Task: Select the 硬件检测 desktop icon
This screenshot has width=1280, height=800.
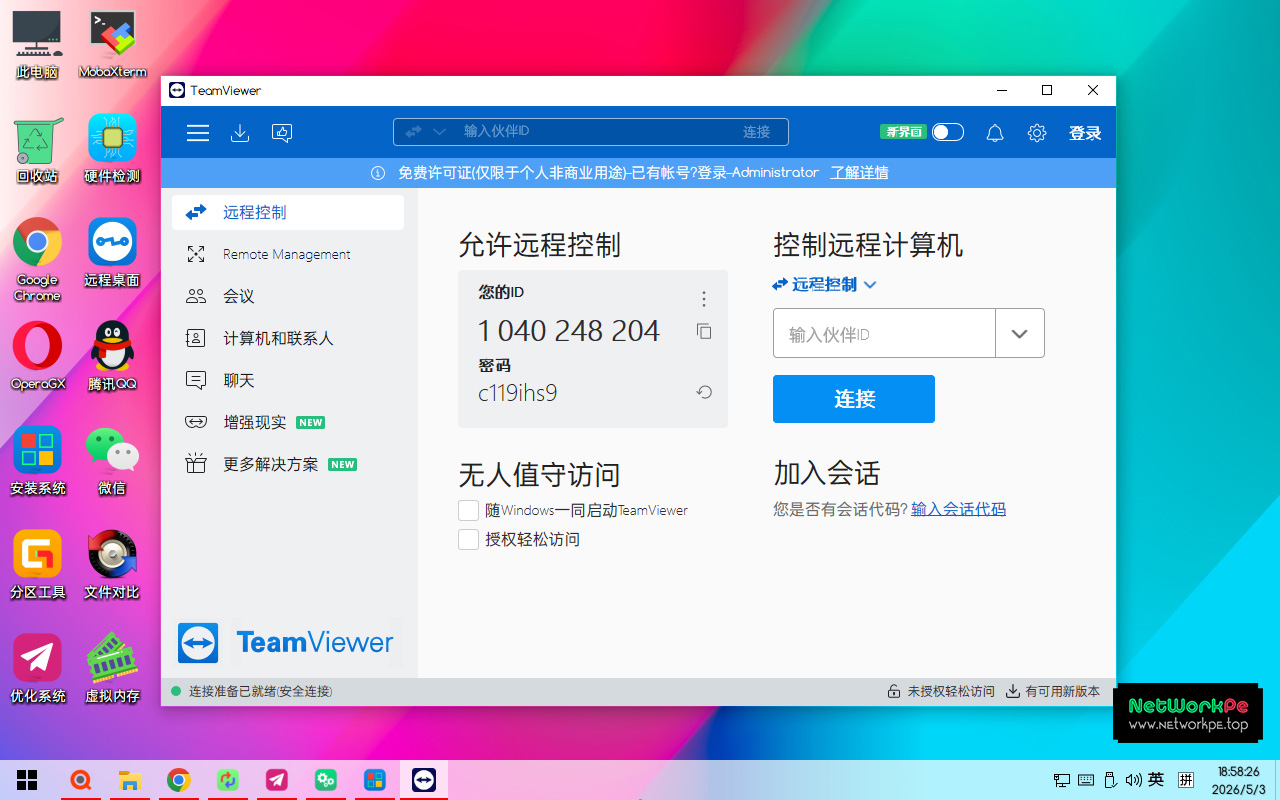Action: pyautogui.click(x=112, y=150)
